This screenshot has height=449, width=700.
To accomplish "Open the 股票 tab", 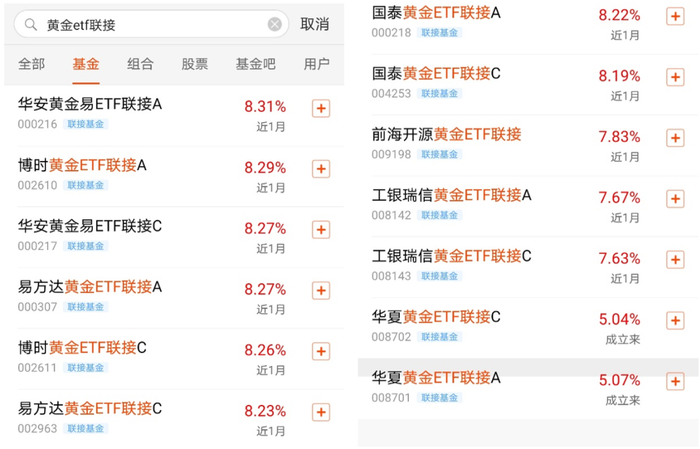I will click(x=195, y=64).
